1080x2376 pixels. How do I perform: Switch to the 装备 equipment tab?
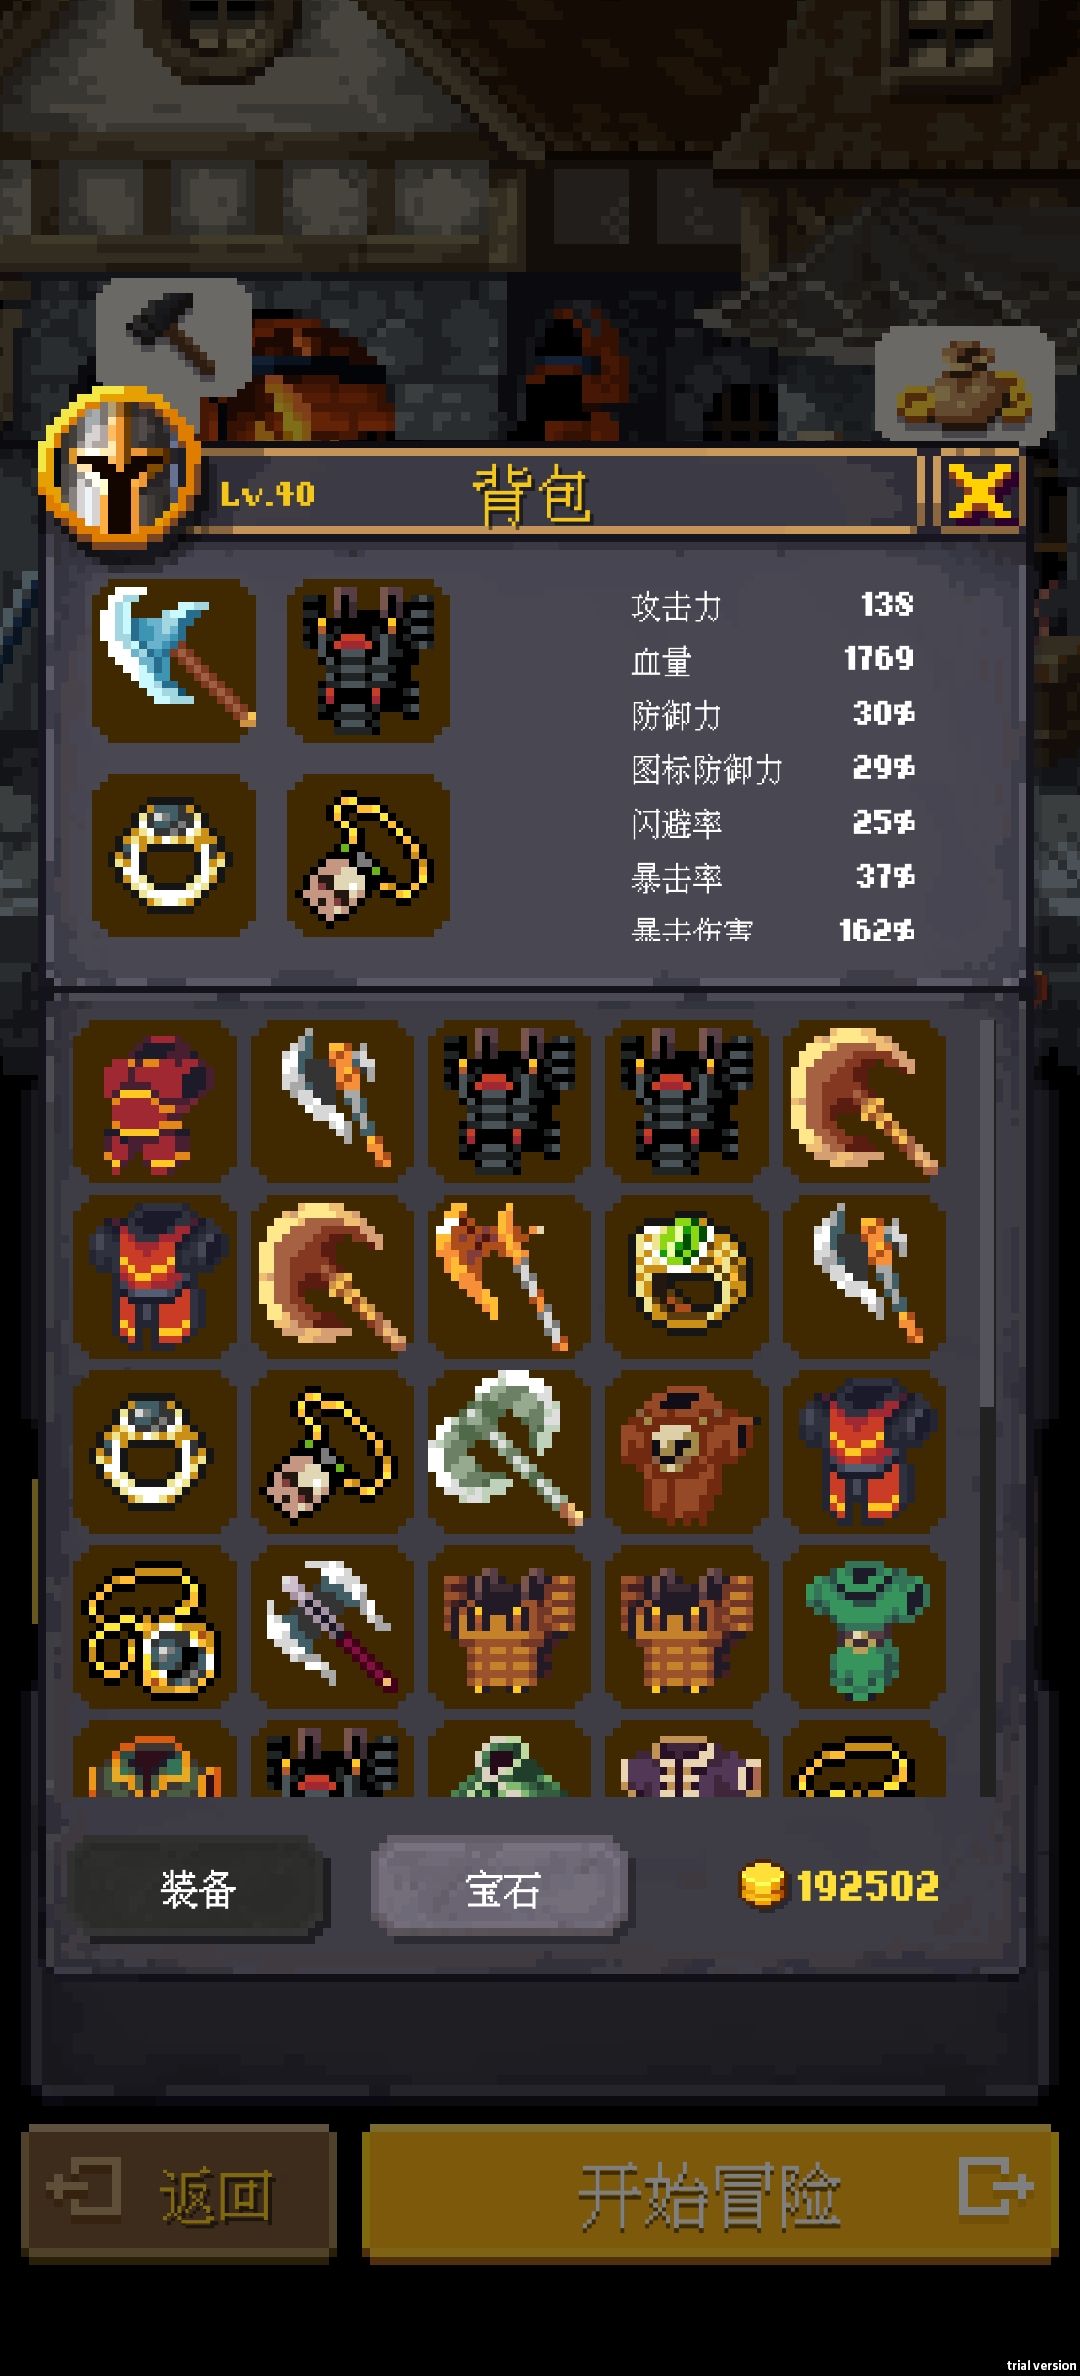pos(198,1888)
